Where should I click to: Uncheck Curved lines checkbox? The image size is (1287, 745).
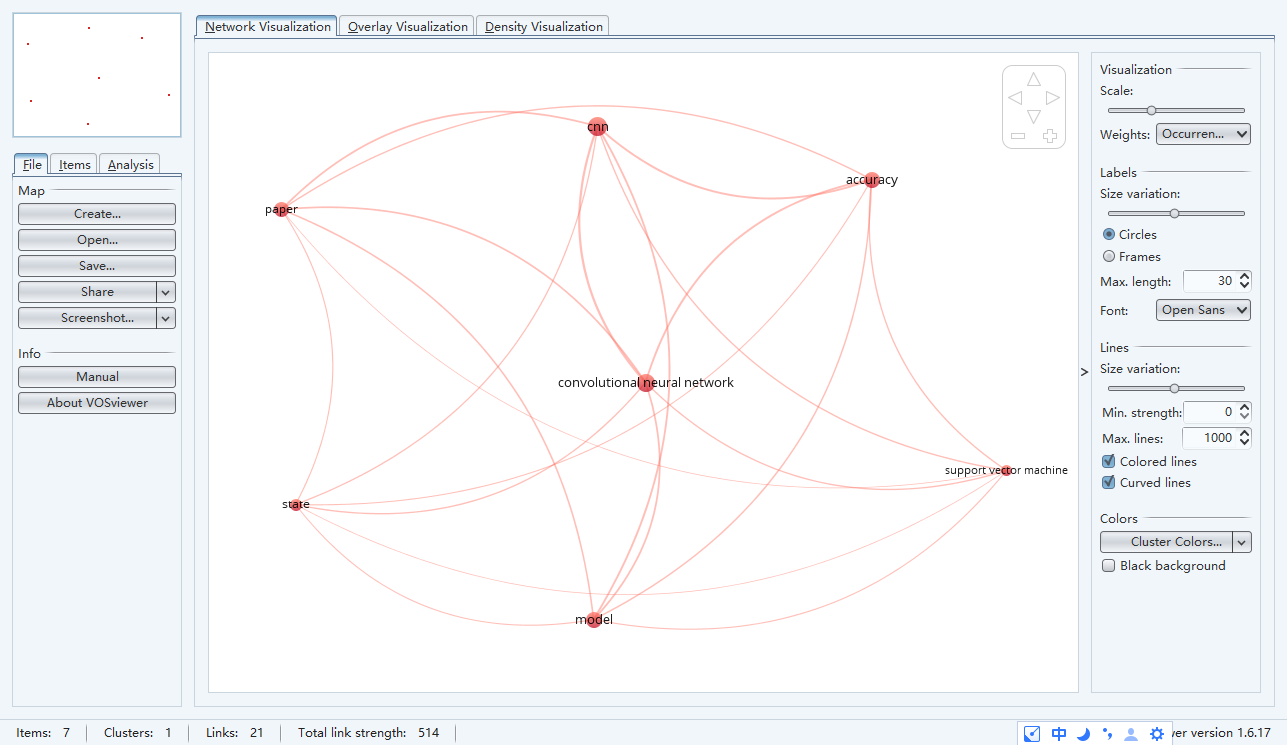click(x=1108, y=482)
